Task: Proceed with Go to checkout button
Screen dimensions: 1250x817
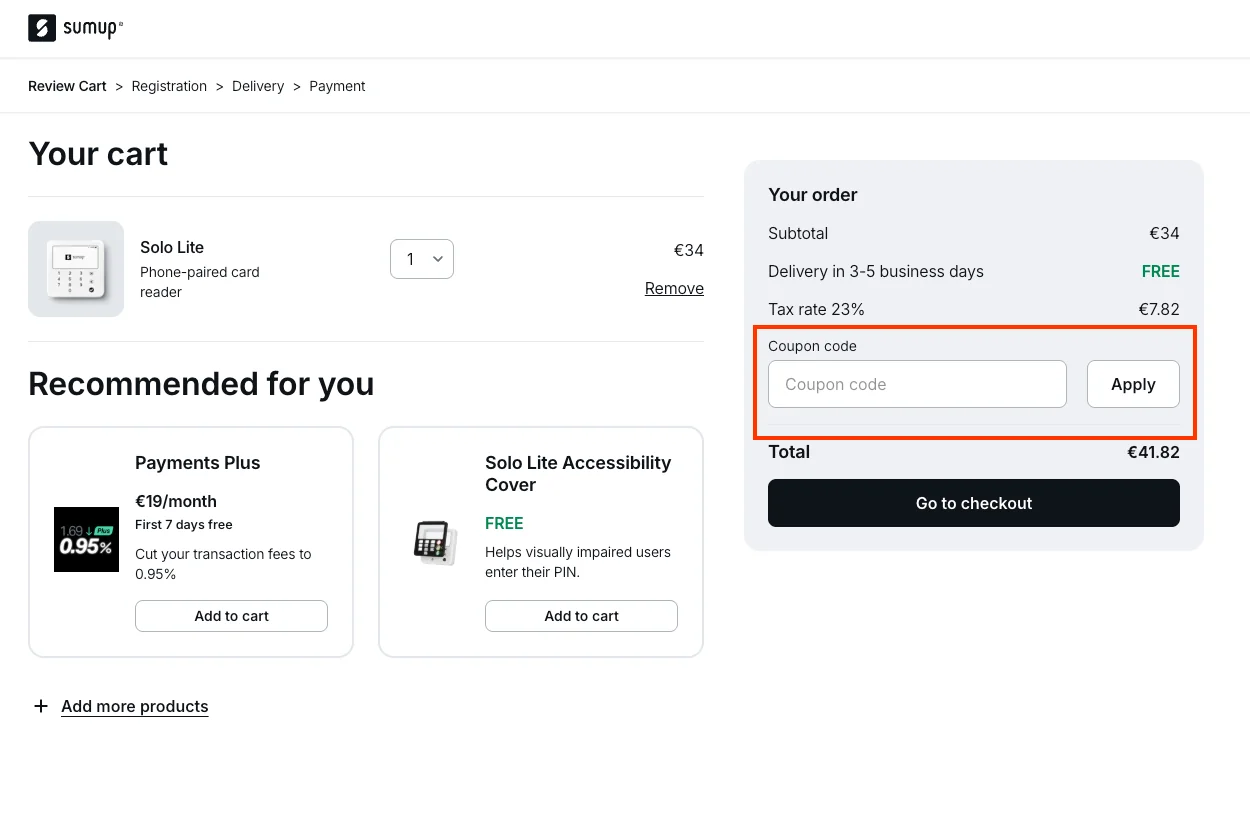Action: 973,503
